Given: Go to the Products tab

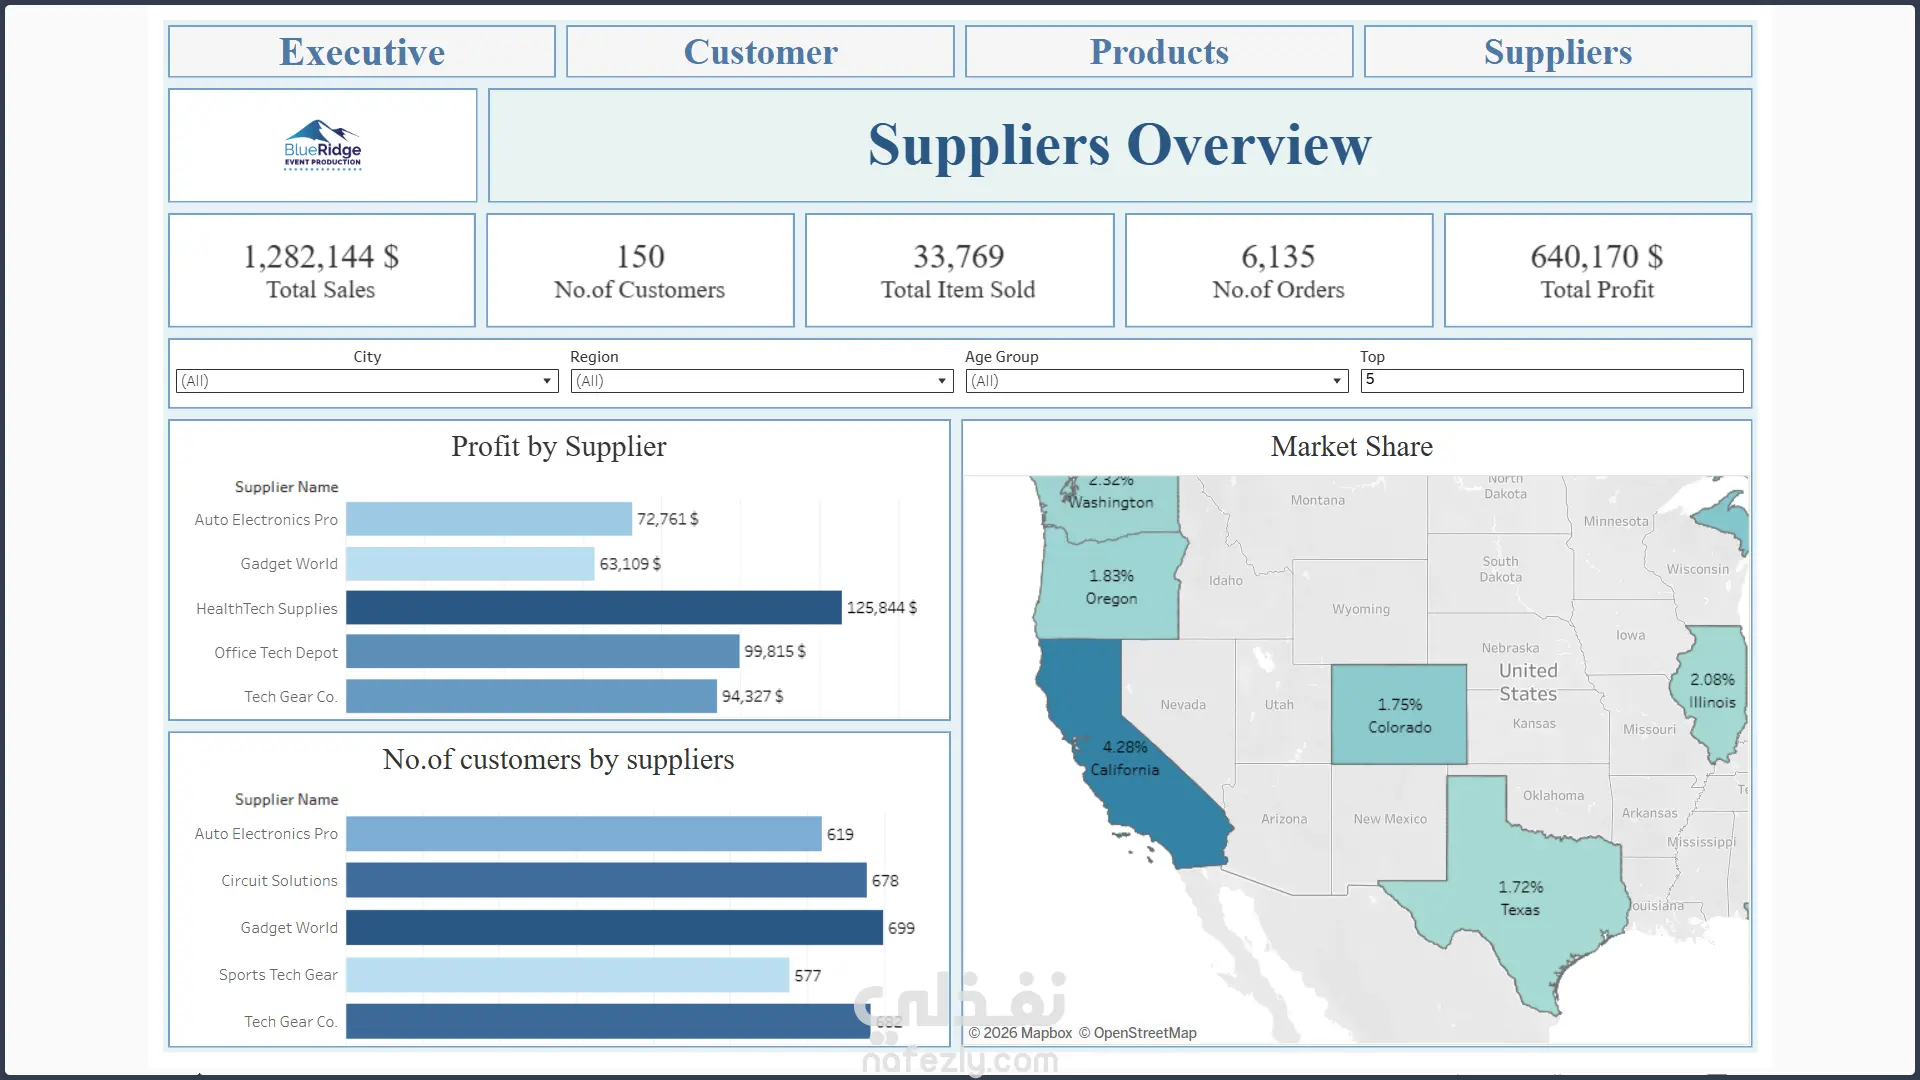Looking at the screenshot, I should coord(1158,52).
